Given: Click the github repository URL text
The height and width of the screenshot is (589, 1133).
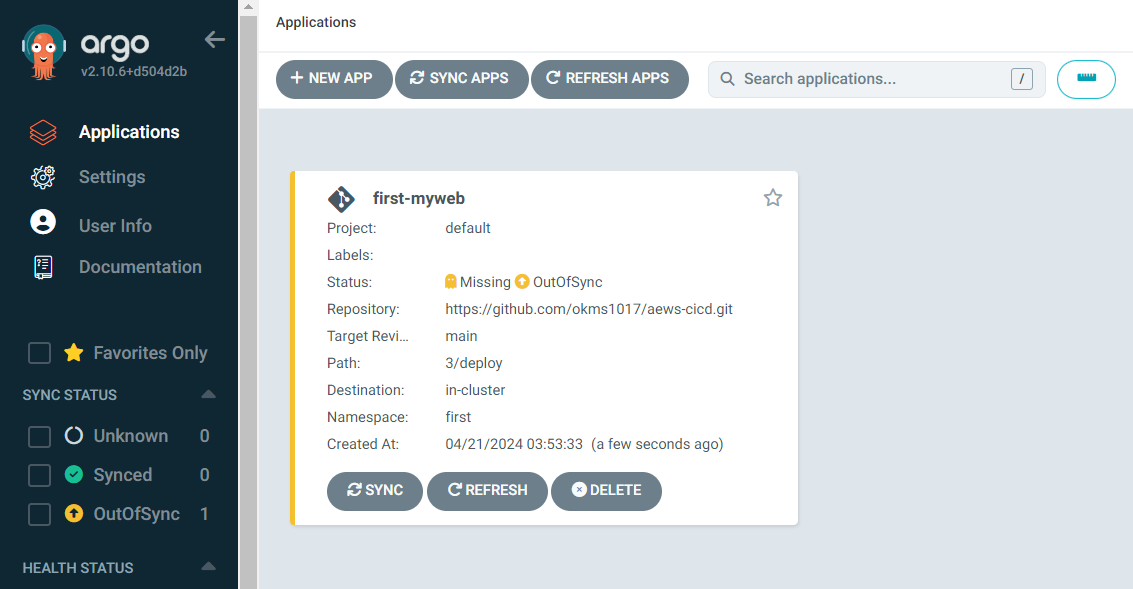Looking at the screenshot, I should pyautogui.click(x=589, y=309).
